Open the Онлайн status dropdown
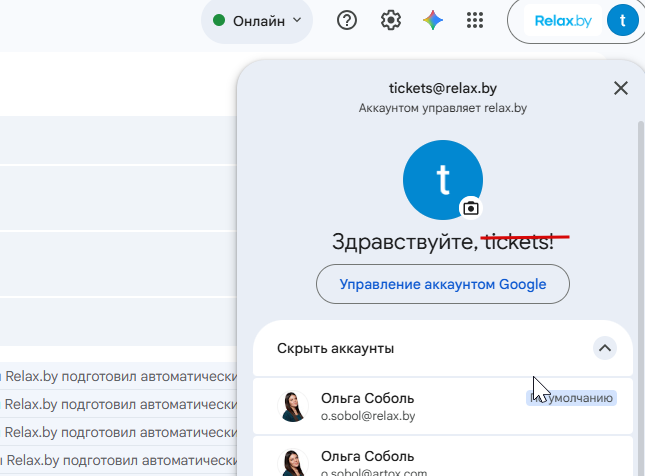The height and width of the screenshot is (476, 645). tap(257, 21)
